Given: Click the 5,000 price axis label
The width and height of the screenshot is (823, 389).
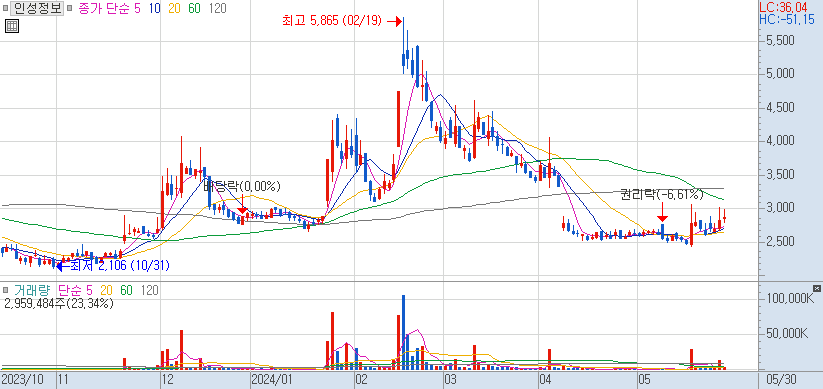Looking at the screenshot, I should tap(780, 74).
